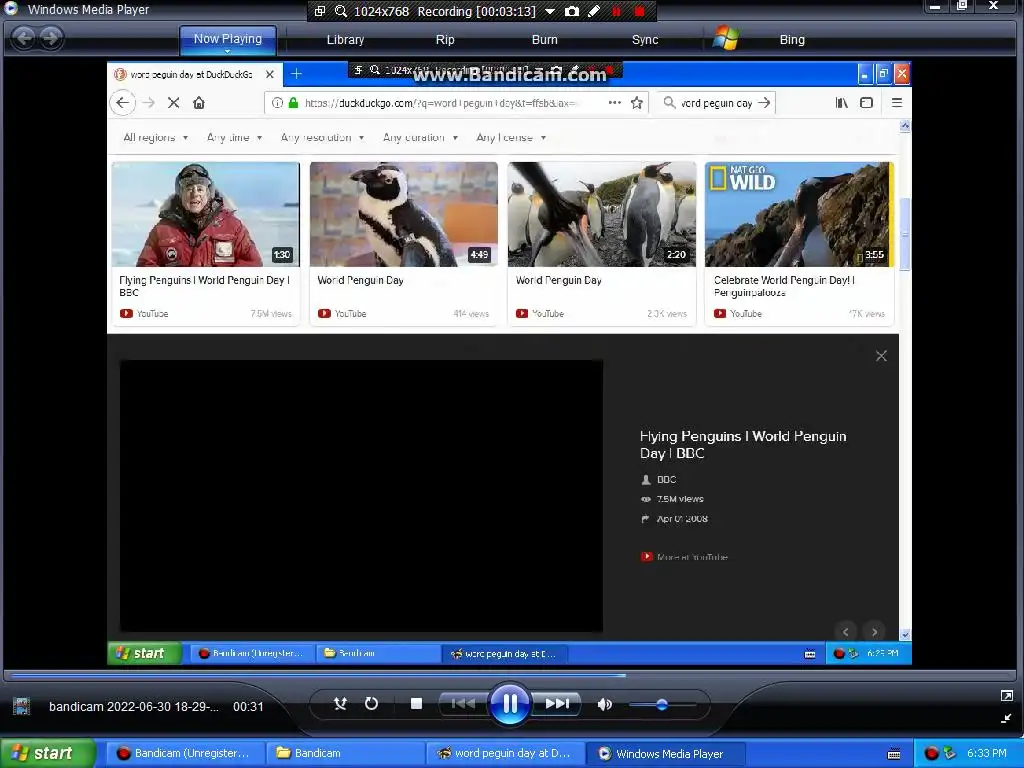The width and height of the screenshot is (1024, 768).
Task: Click the recorded browser's home icon
Action: 199,103
